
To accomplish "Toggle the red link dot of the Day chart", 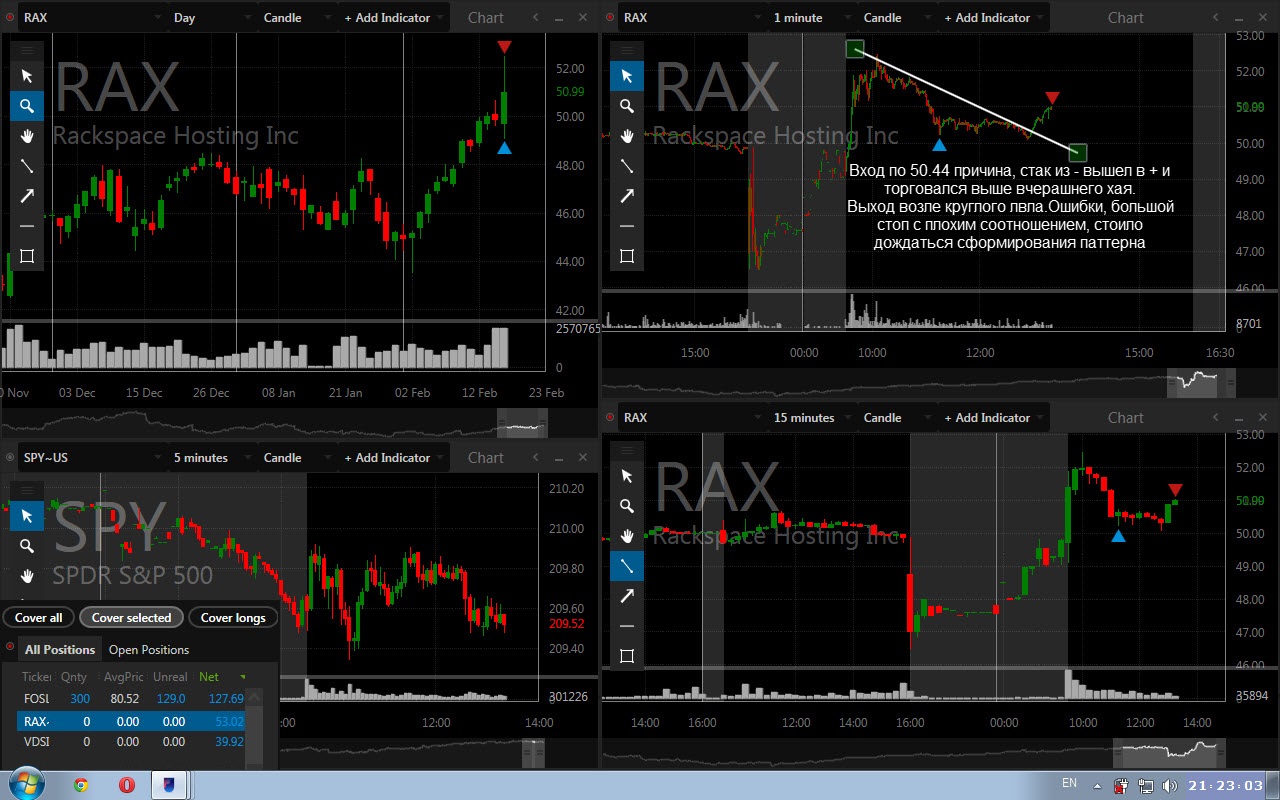I will pos(9,17).
